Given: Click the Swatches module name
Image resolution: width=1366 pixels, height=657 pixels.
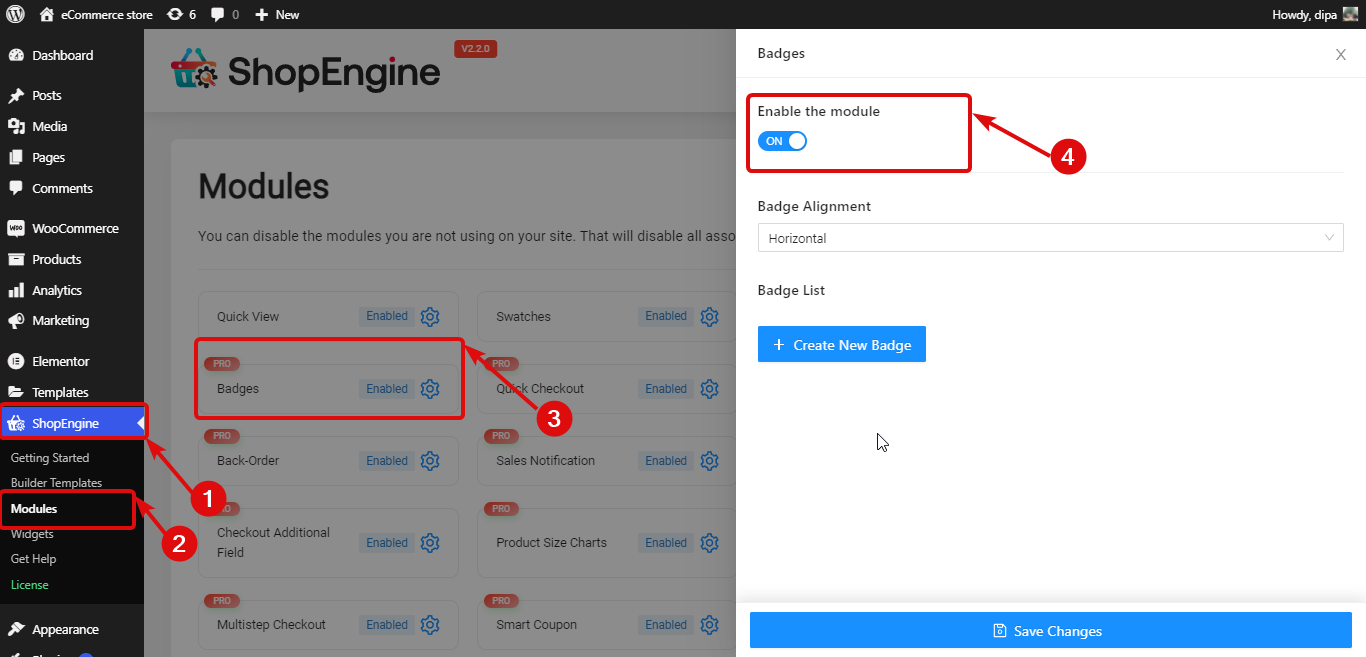Looking at the screenshot, I should (x=524, y=317).
